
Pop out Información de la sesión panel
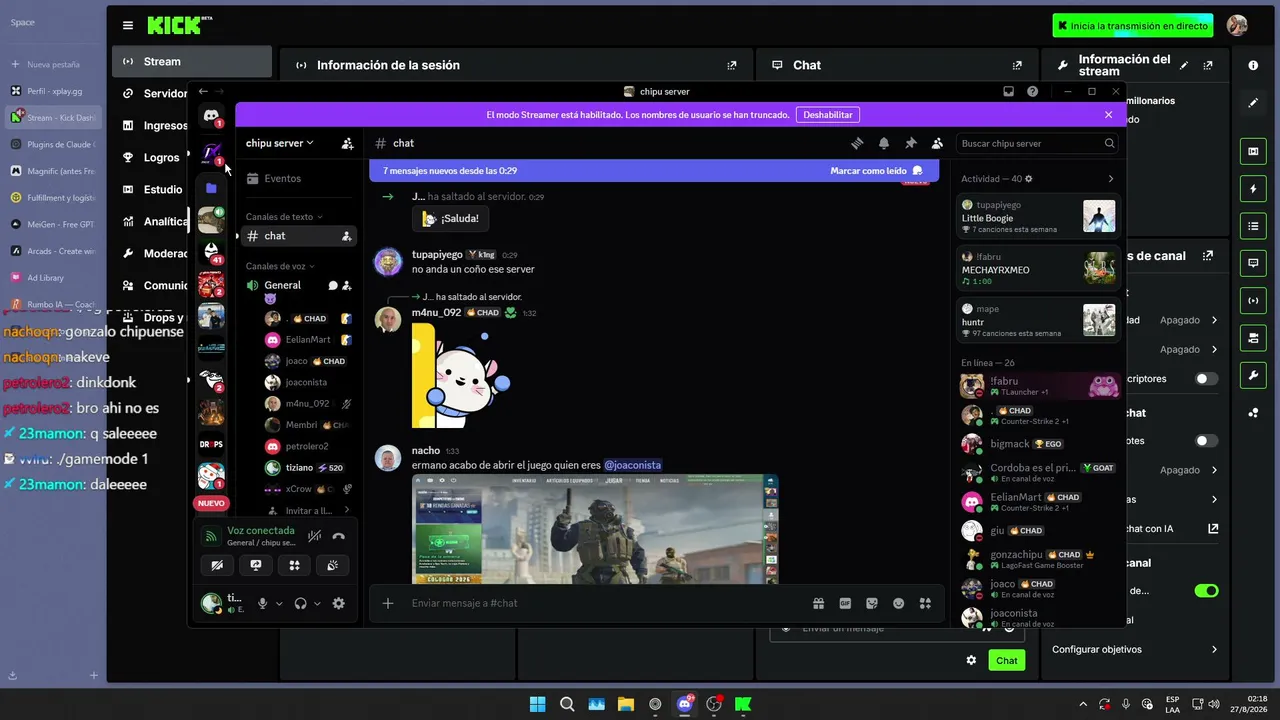point(732,65)
